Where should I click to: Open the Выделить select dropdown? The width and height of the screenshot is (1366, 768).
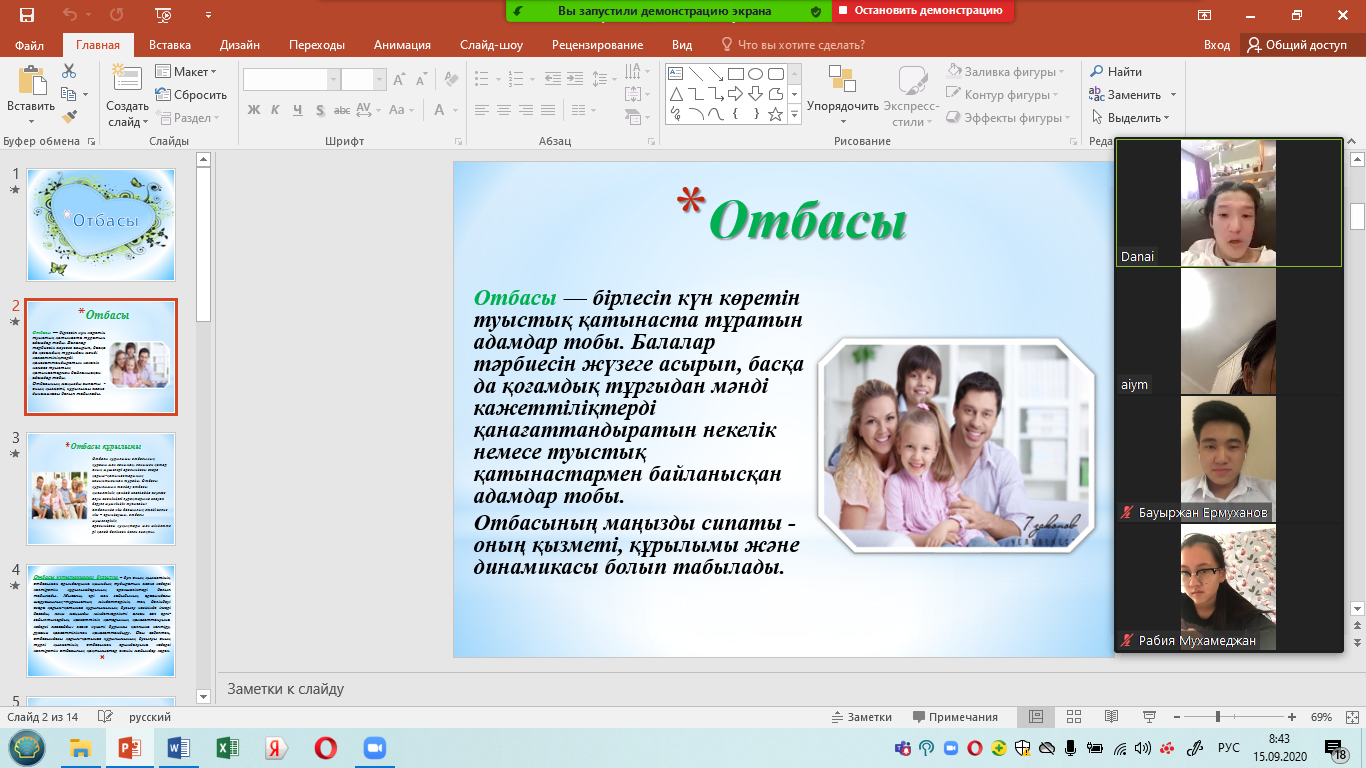pyautogui.click(x=1130, y=118)
